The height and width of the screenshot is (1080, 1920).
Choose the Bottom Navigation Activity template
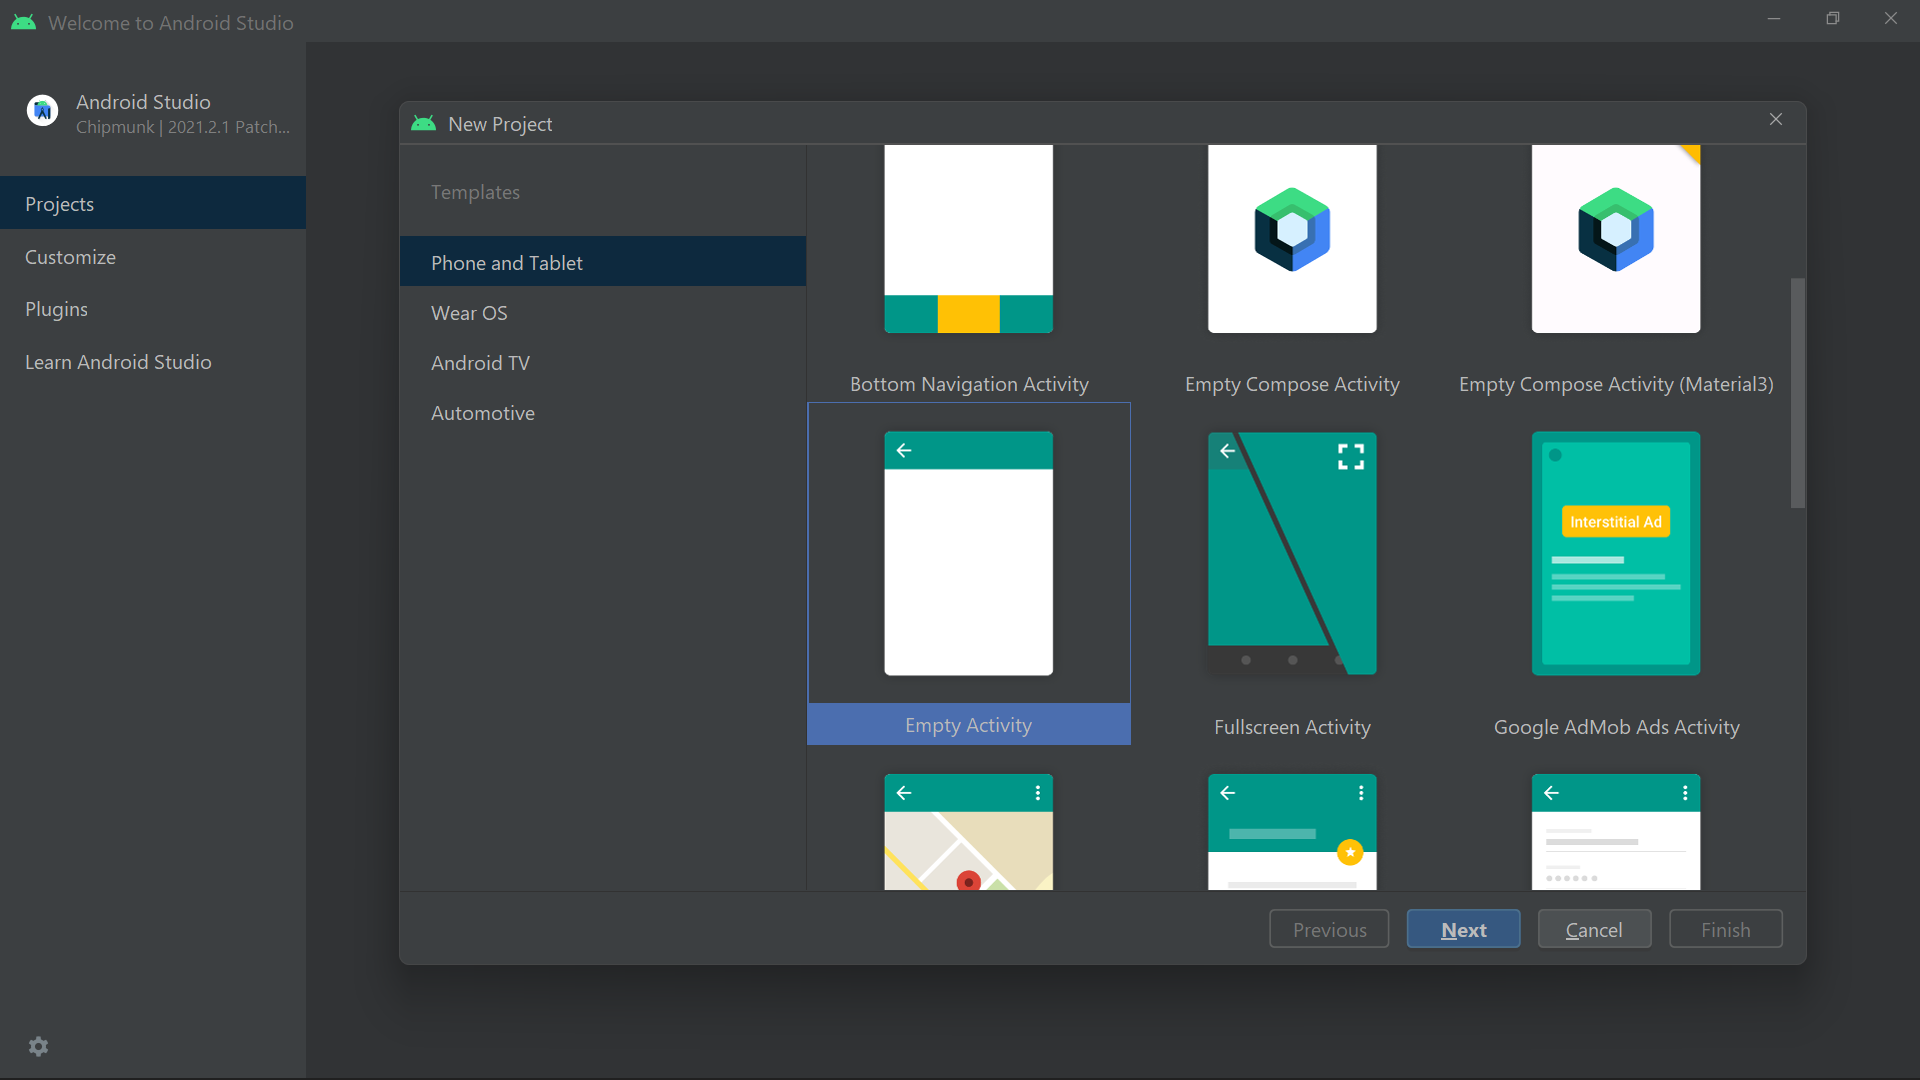click(969, 270)
